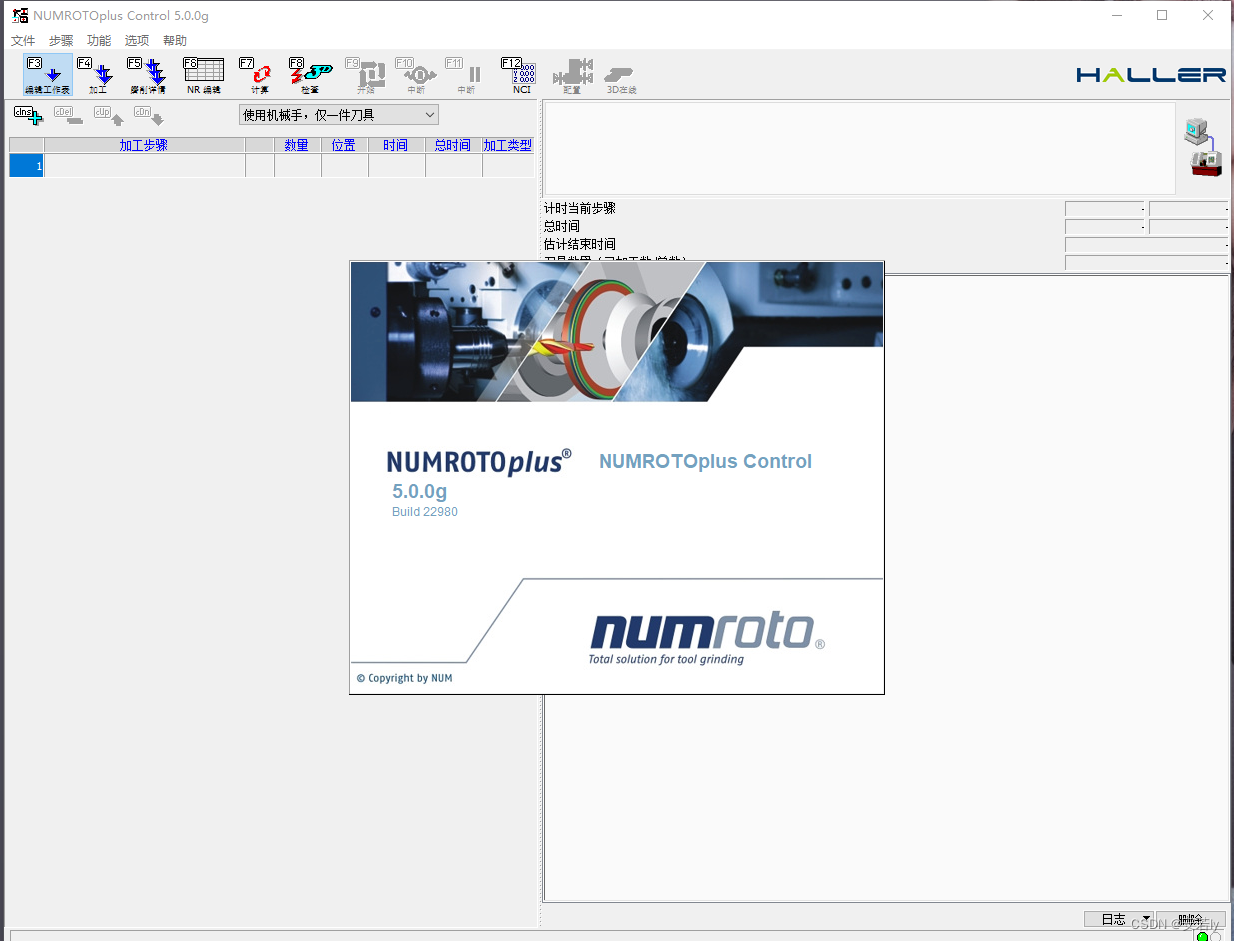Screen dimensions: 1234x941
Task: Open the robot usage mode dropdown
Action: pyautogui.click(x=339, y=115)
